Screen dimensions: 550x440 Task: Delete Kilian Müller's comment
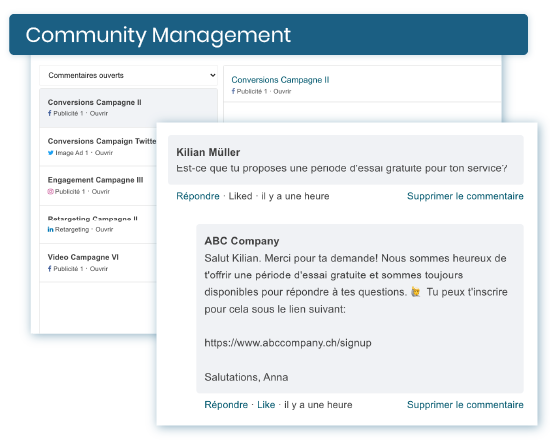pyautogui.click(x=465, y=196)
